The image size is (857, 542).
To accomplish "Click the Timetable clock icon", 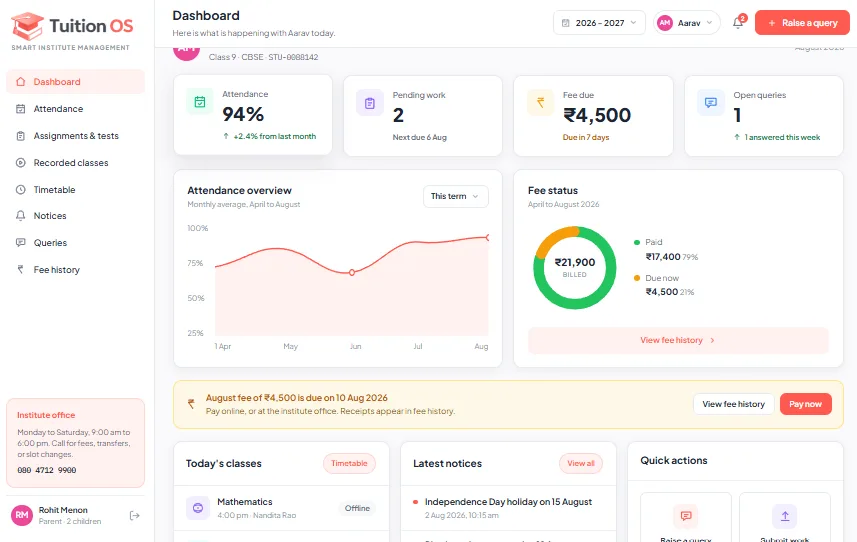I will pos(21,190).
